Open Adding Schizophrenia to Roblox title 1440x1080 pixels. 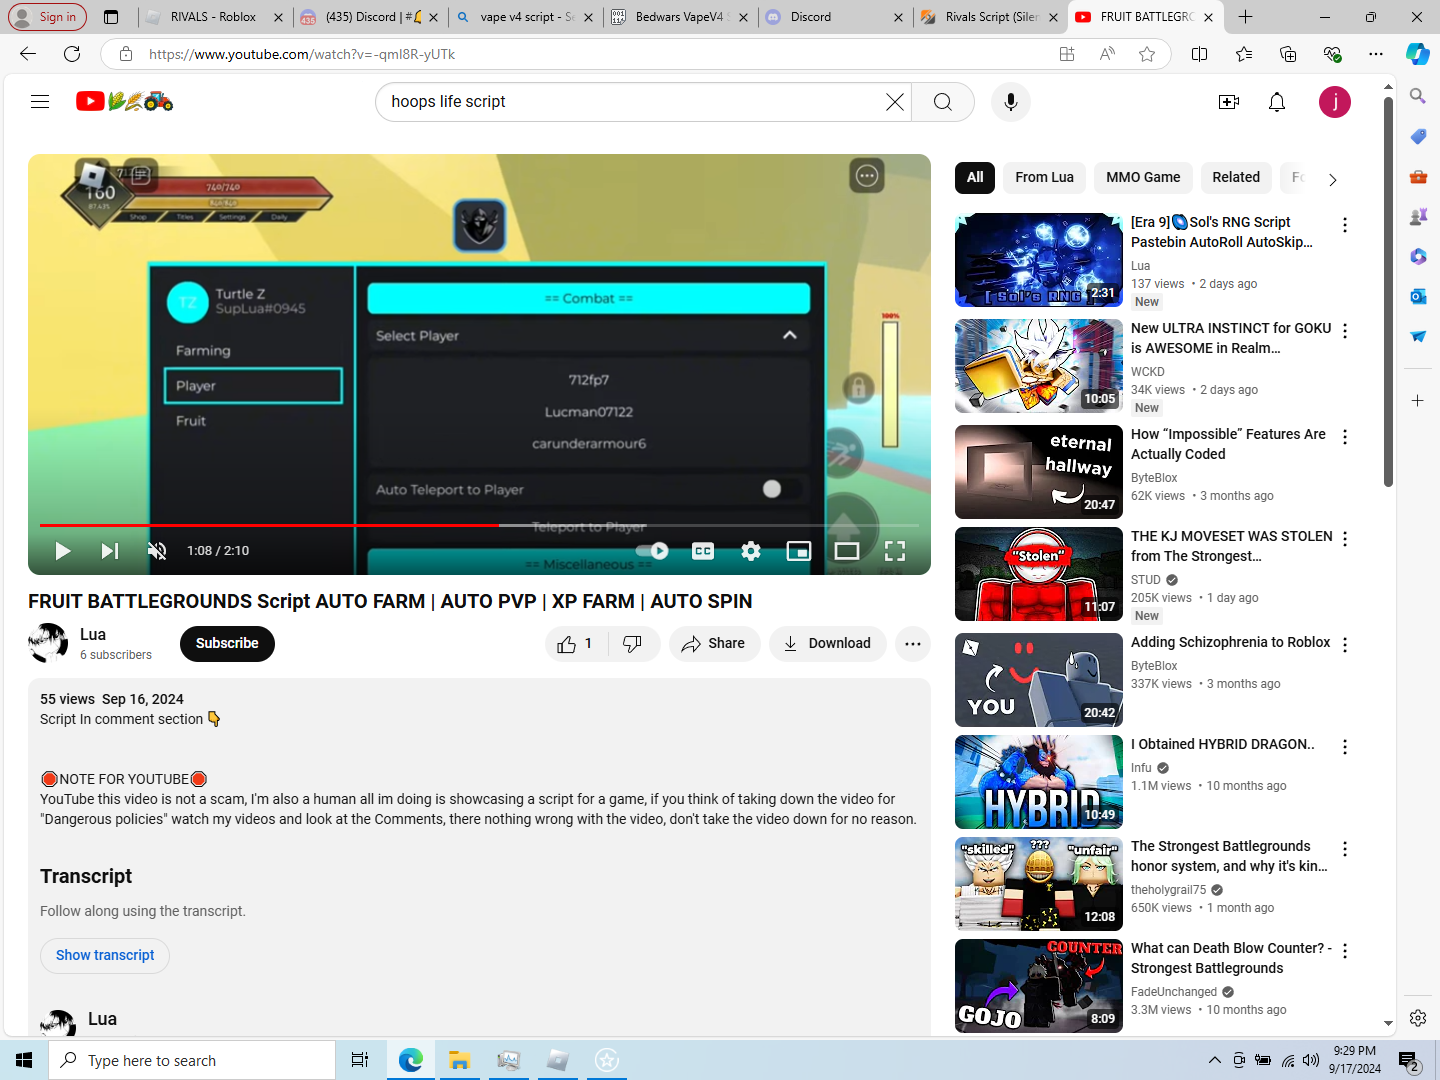[1230, 642]
